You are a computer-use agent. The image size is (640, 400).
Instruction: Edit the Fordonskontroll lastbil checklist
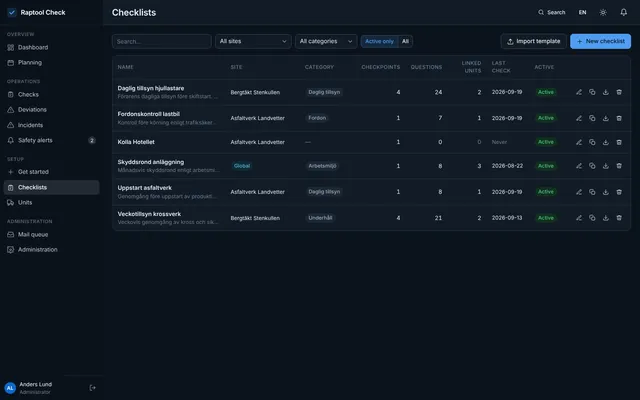(x=579, y=118)
